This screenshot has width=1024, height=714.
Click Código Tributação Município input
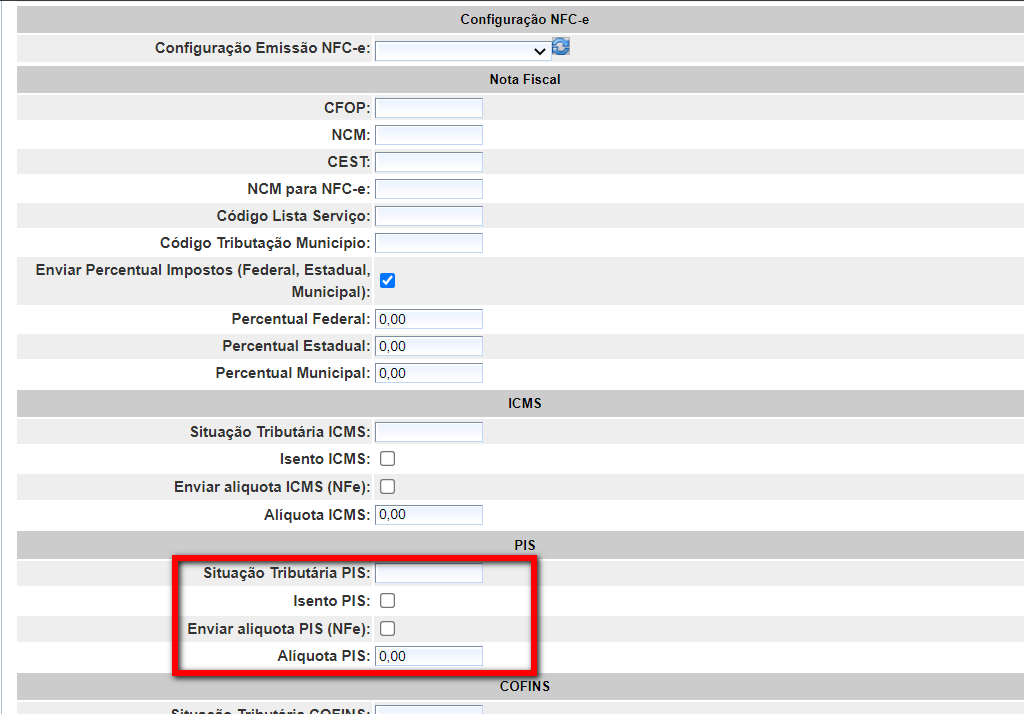428,243
